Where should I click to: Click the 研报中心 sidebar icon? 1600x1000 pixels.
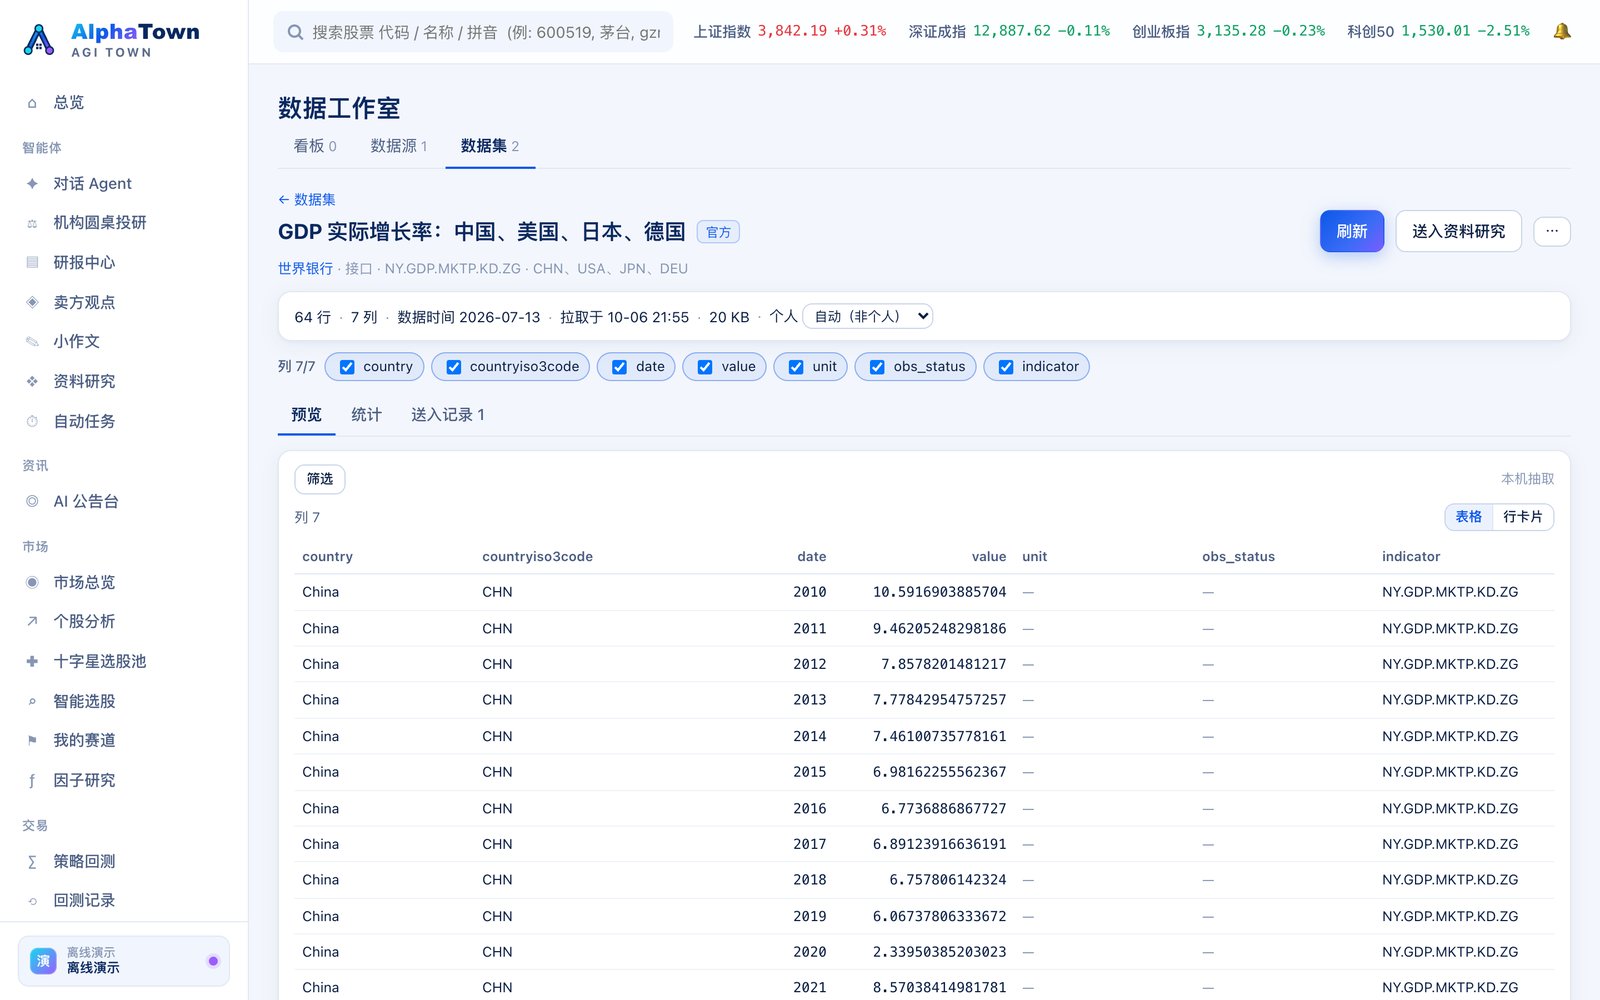coord(32,263)
